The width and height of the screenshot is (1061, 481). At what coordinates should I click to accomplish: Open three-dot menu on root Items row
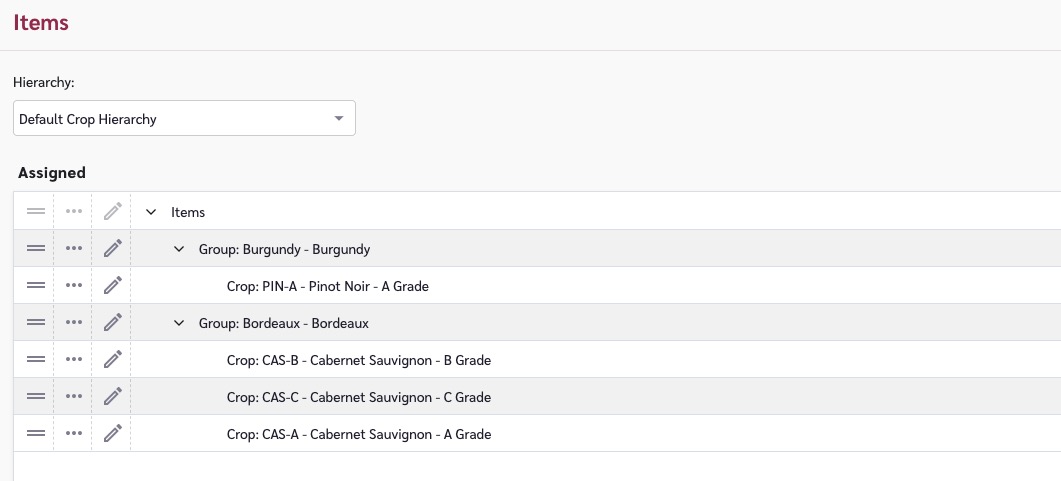(x=73, y=212)
